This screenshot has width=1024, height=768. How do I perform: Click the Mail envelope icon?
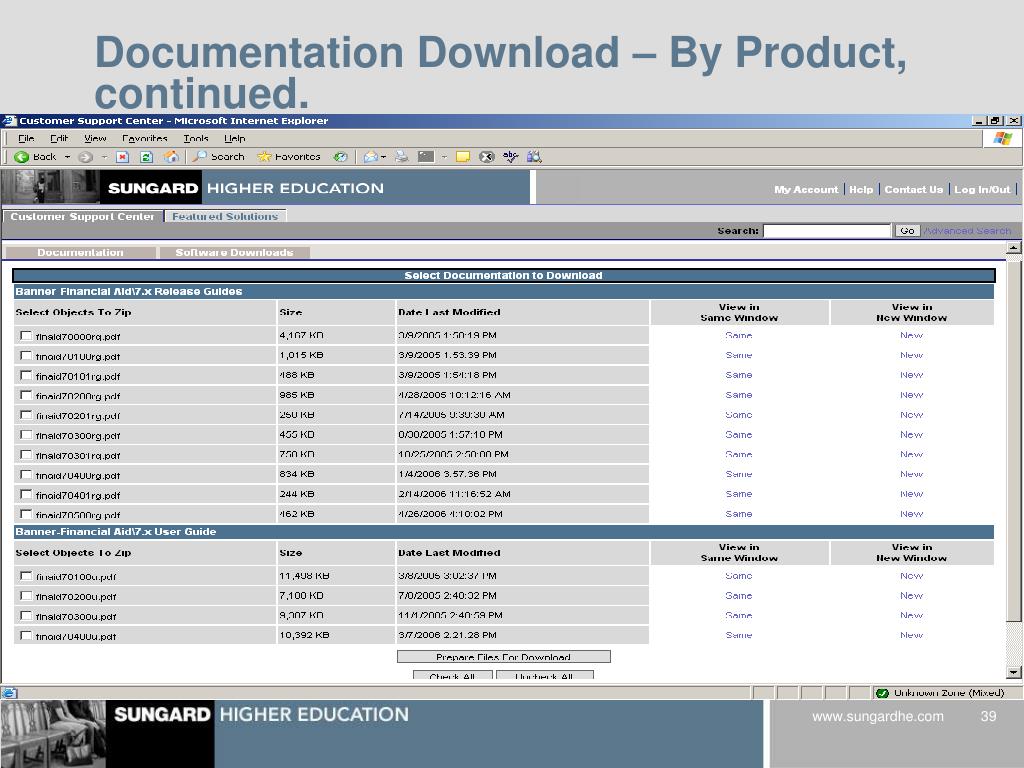tap(370, 157)
